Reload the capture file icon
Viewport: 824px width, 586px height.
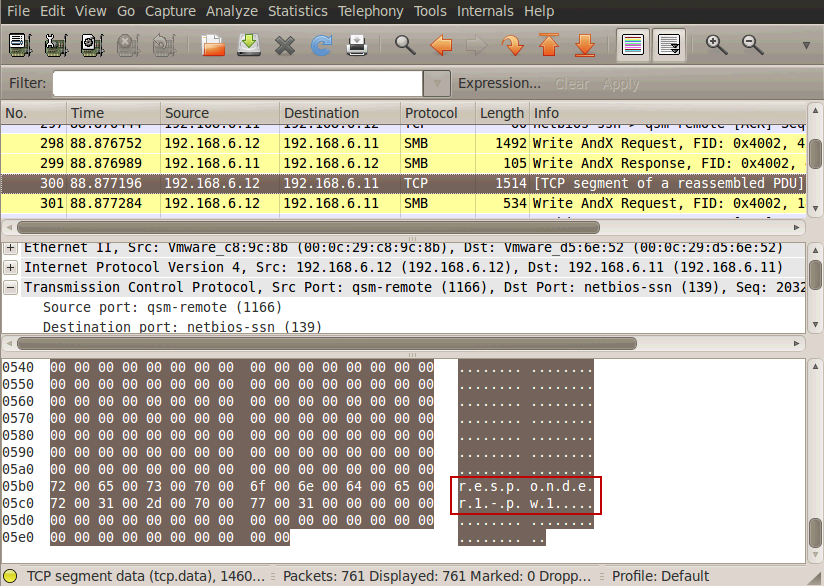[321, 45]
